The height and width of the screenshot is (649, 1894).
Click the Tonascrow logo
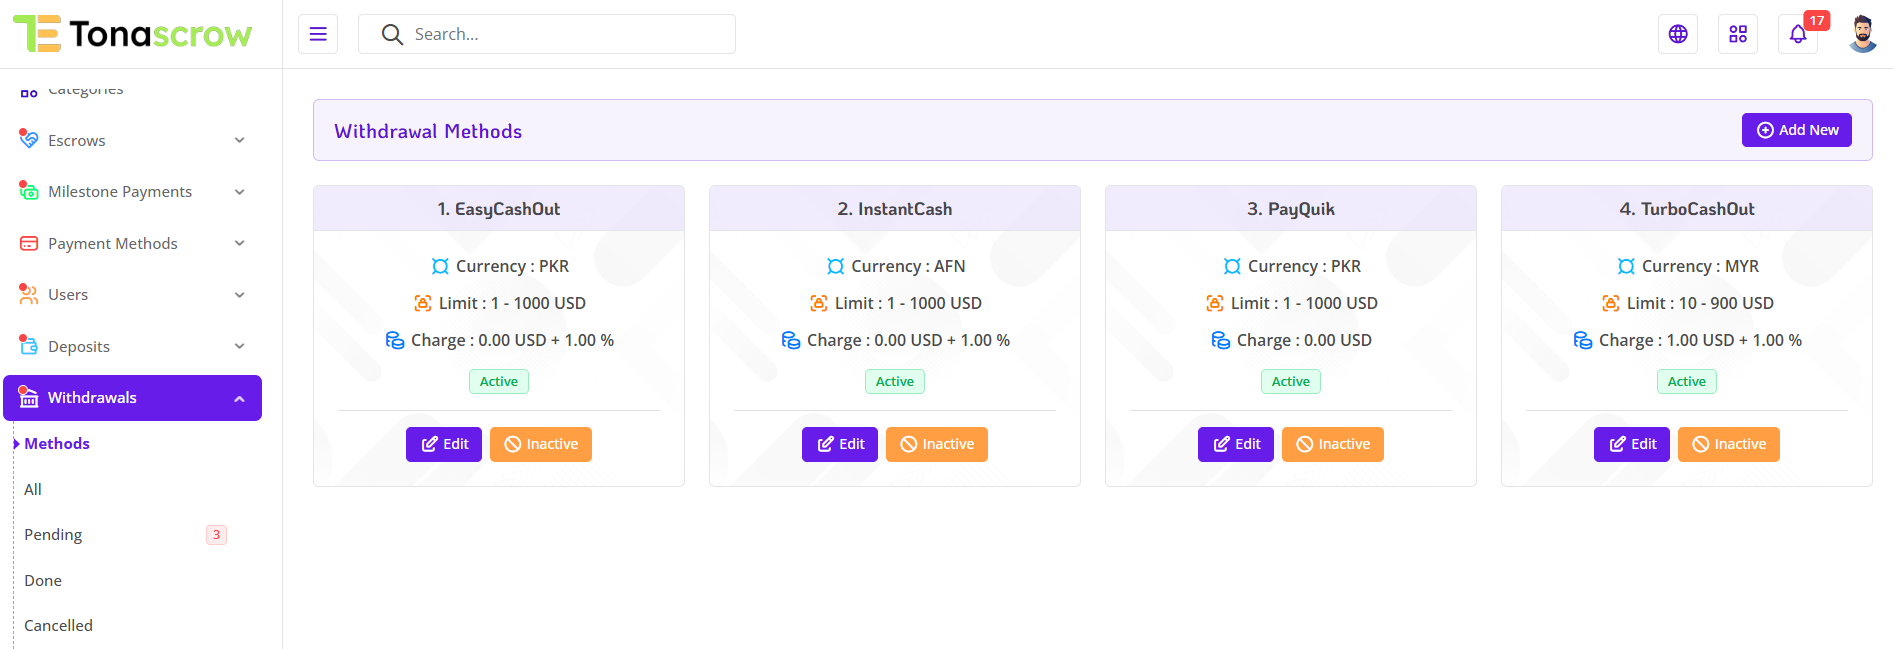(x=133, y=34)
